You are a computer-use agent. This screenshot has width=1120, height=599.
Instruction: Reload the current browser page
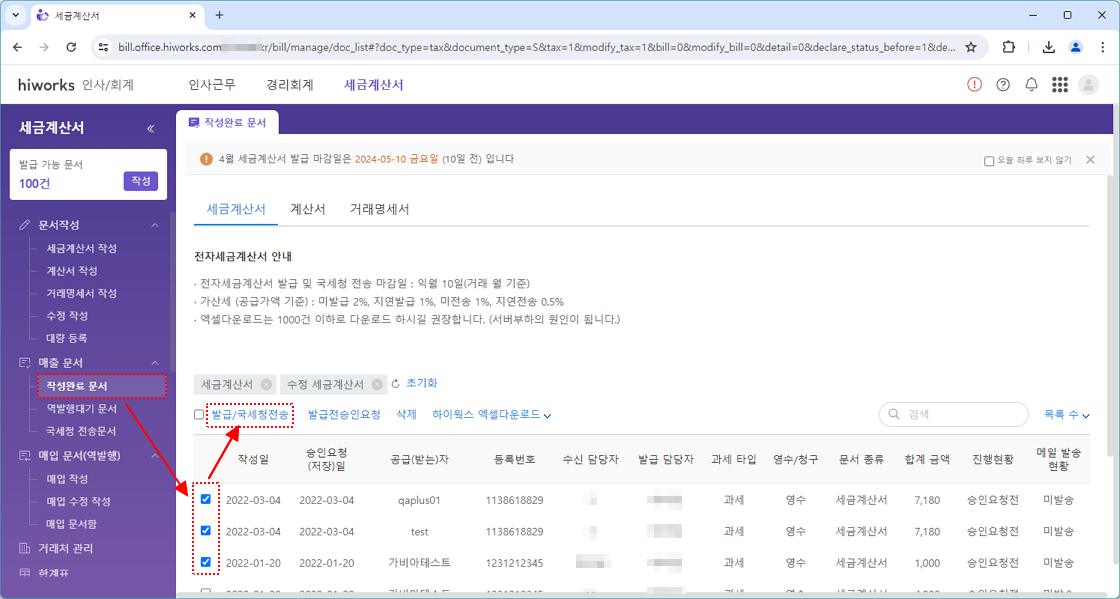point(71,47)
